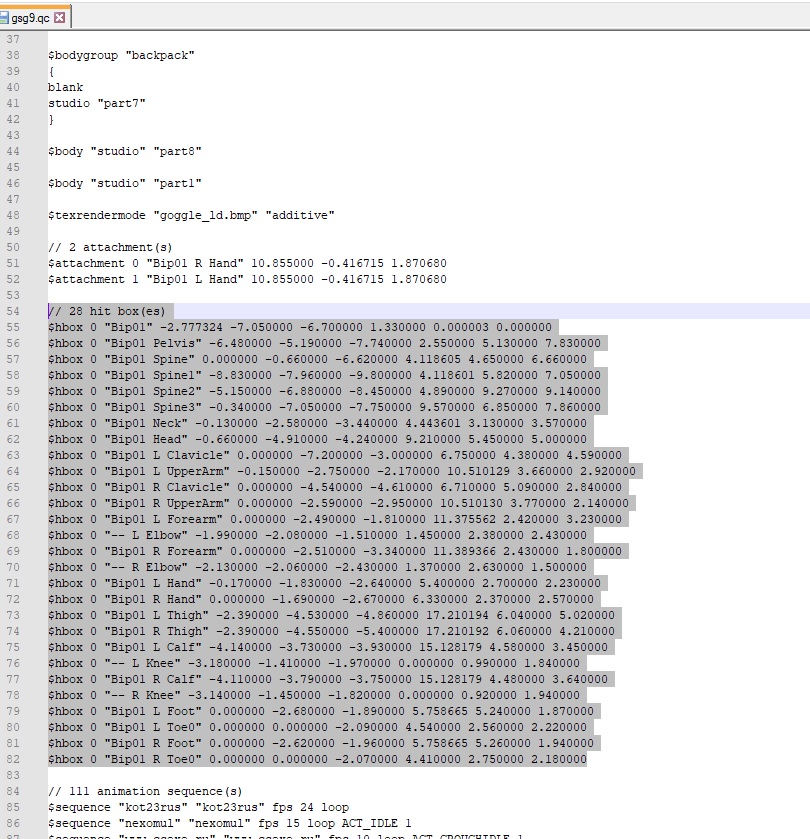Click the word "blank" on line 40
The height and width of the screenshot is (839, 810).
tap(65, 87)
